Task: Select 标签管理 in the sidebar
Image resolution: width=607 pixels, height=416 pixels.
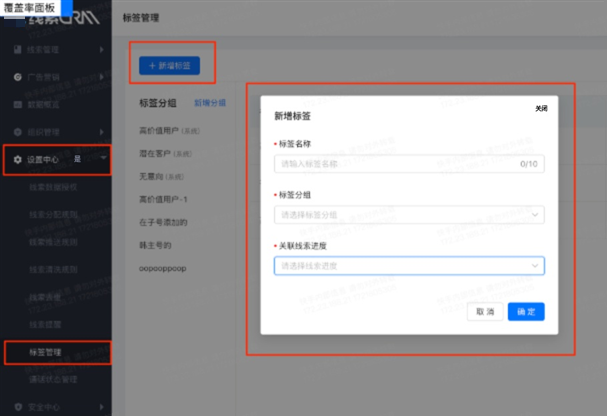Action: (x=45, y=352)
